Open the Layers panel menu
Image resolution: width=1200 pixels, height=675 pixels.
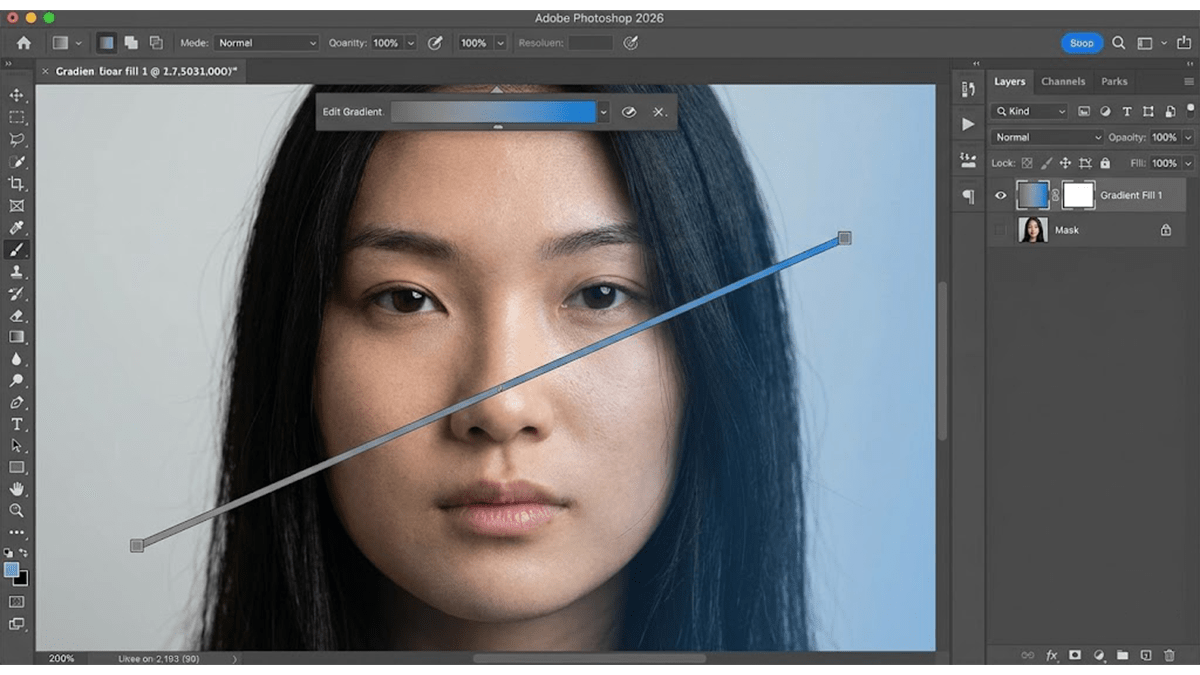pyautogui.click(x=1188, y=82)
